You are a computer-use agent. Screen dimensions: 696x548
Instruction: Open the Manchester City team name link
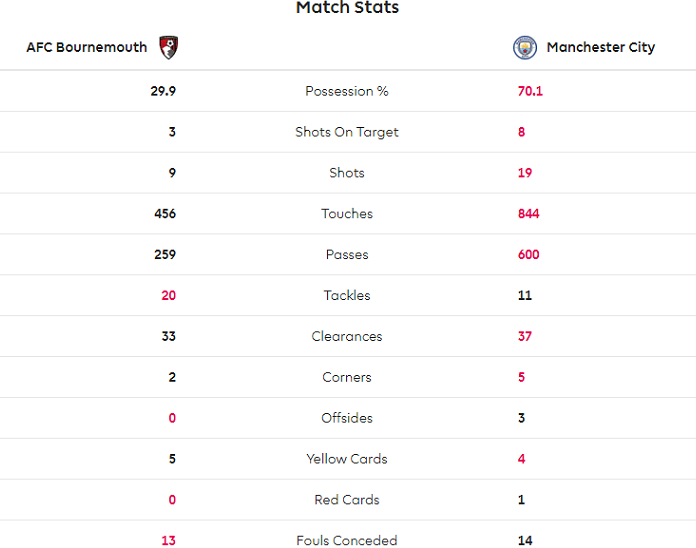(x=600, y=47)
